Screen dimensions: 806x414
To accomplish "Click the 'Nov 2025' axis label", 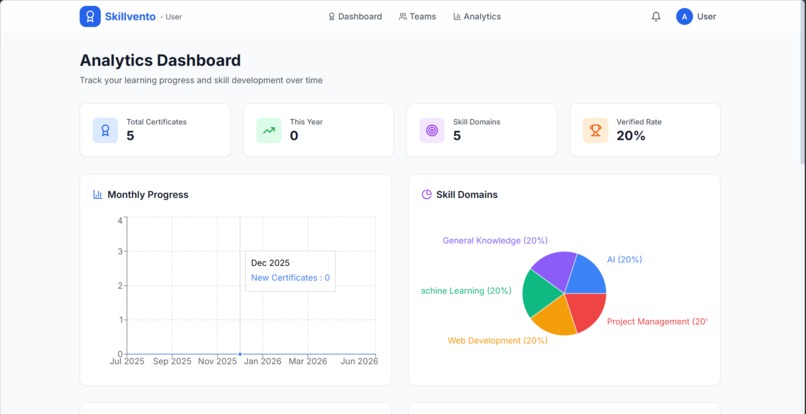I will pos(217,362).
